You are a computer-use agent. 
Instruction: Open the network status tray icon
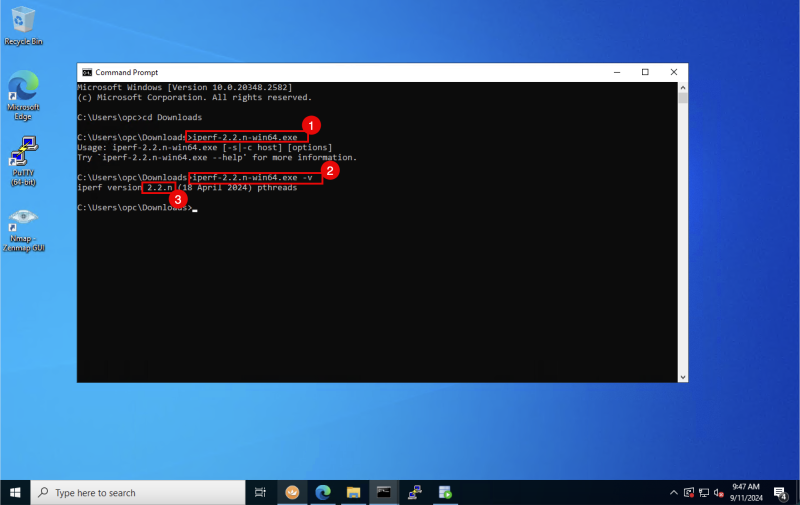click(703, 492)
